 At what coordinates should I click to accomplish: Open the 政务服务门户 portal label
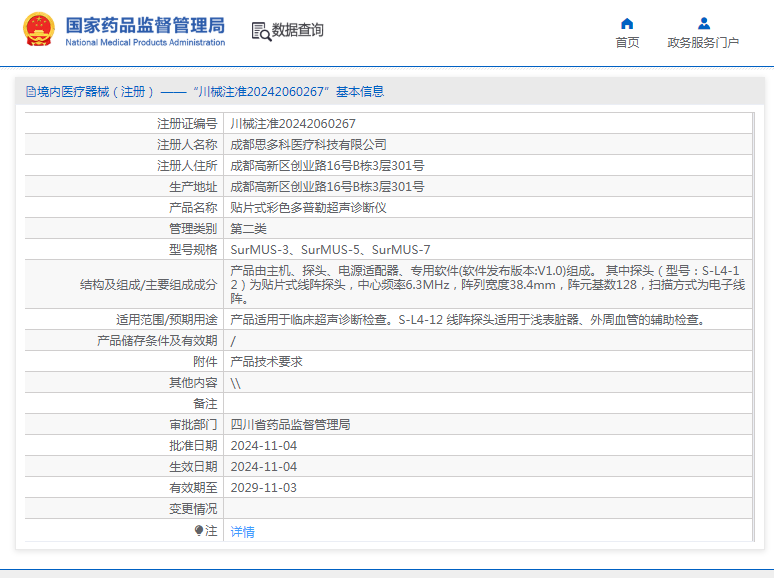703,43
